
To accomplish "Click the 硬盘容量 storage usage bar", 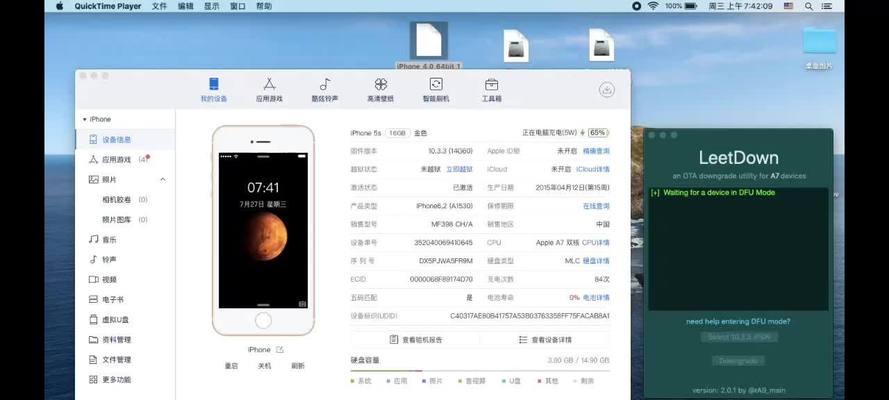I will point(480,371).
